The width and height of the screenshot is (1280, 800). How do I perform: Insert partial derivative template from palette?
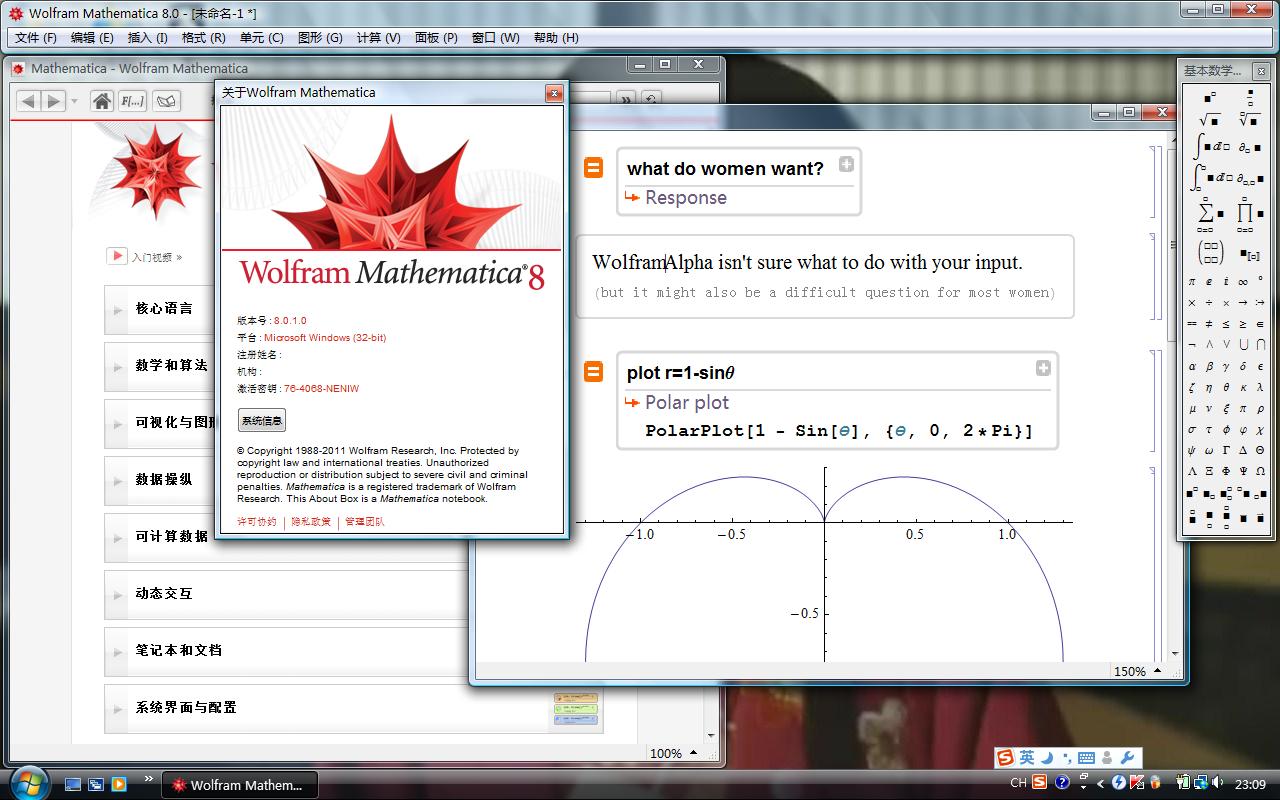pyautogui.click(x=1250, y=148)
